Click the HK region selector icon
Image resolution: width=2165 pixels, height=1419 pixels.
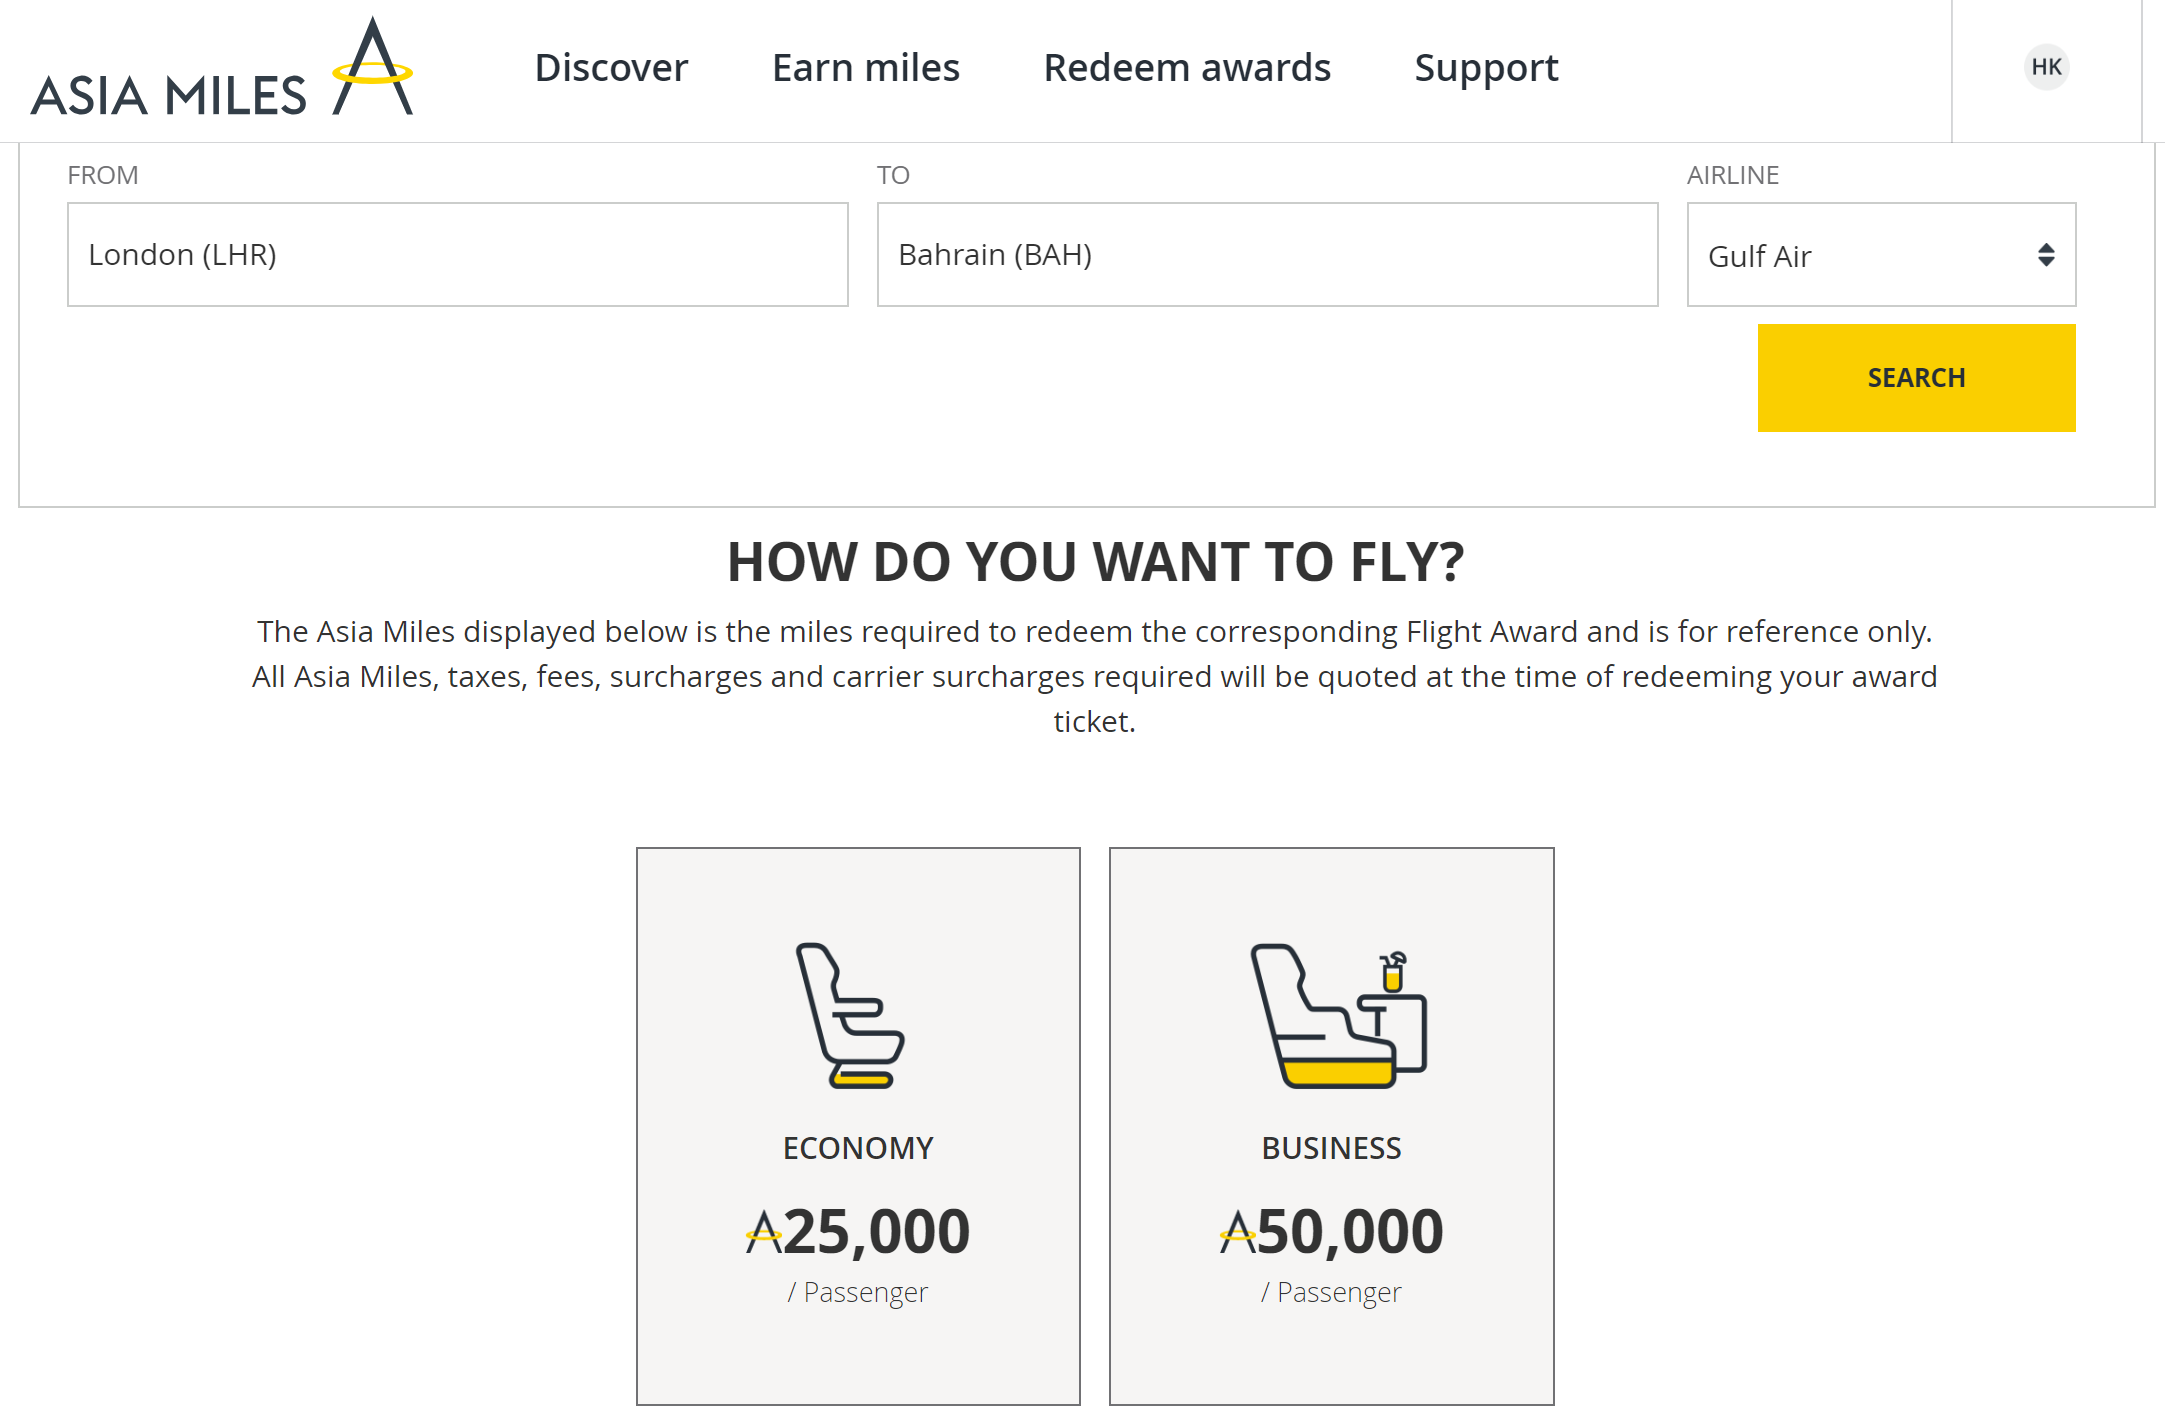[2046, 67]
